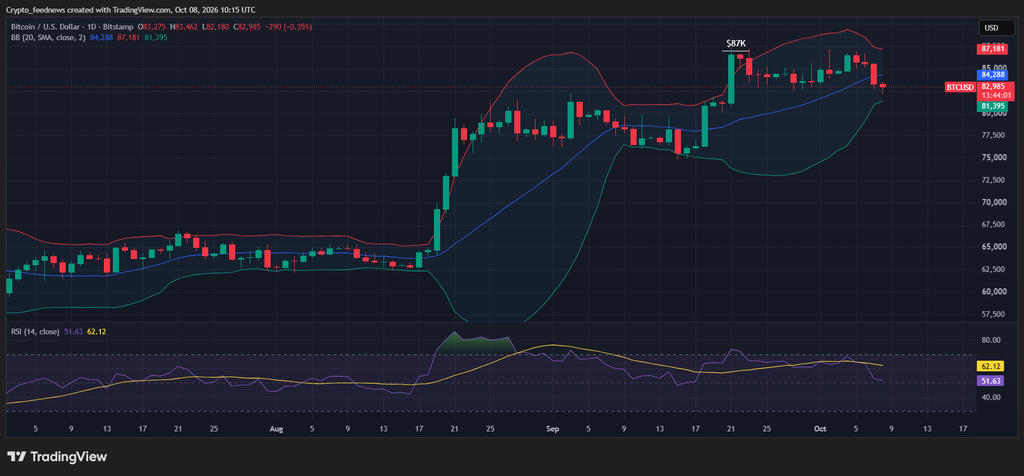The image size is (1024, 476).
Task: Click the open value O83,275
Action: click(152, 27)
